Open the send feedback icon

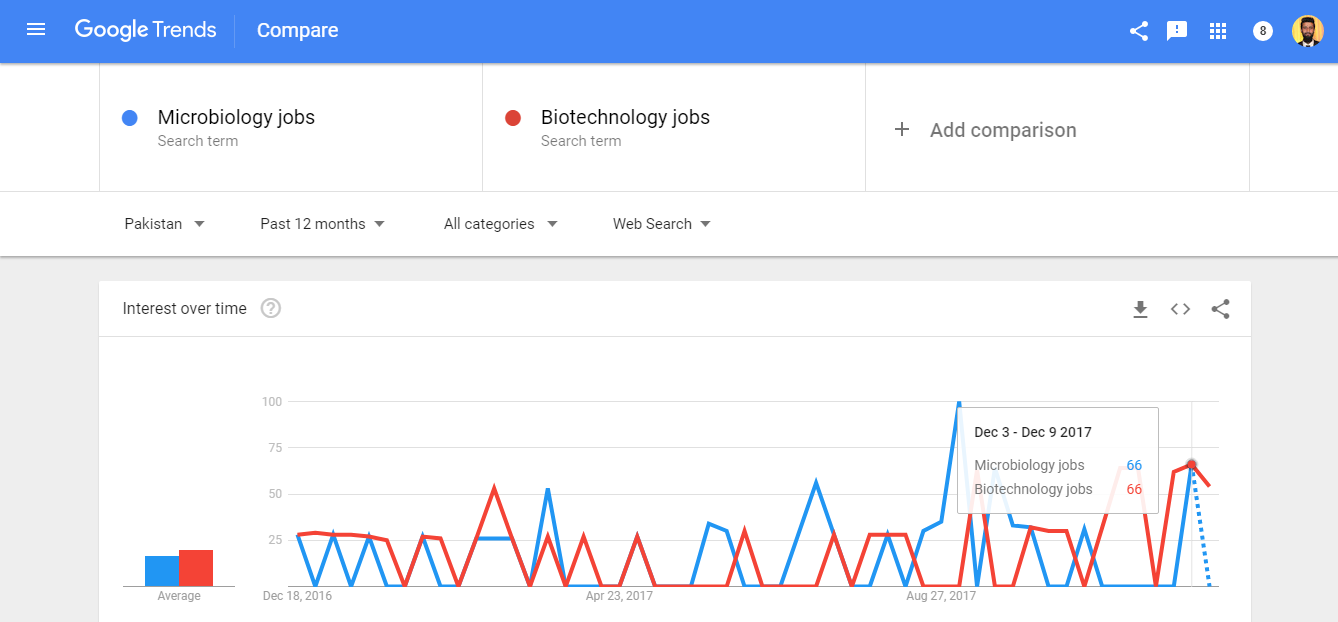coord(1177,31)
